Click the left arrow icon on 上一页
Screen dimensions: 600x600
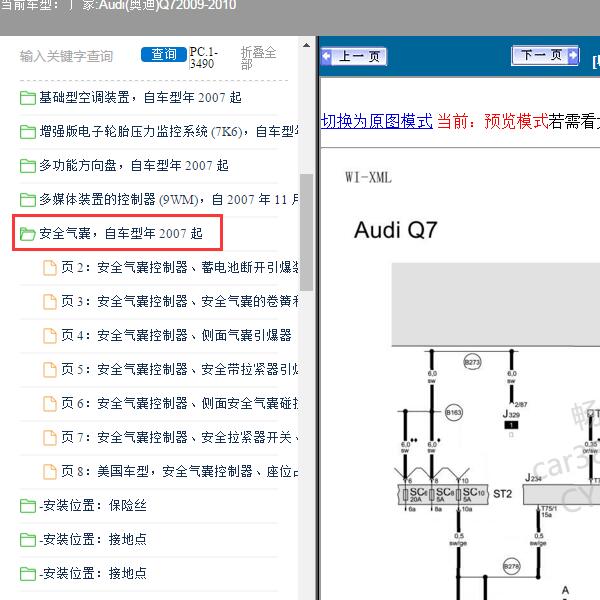click(326, 56)
